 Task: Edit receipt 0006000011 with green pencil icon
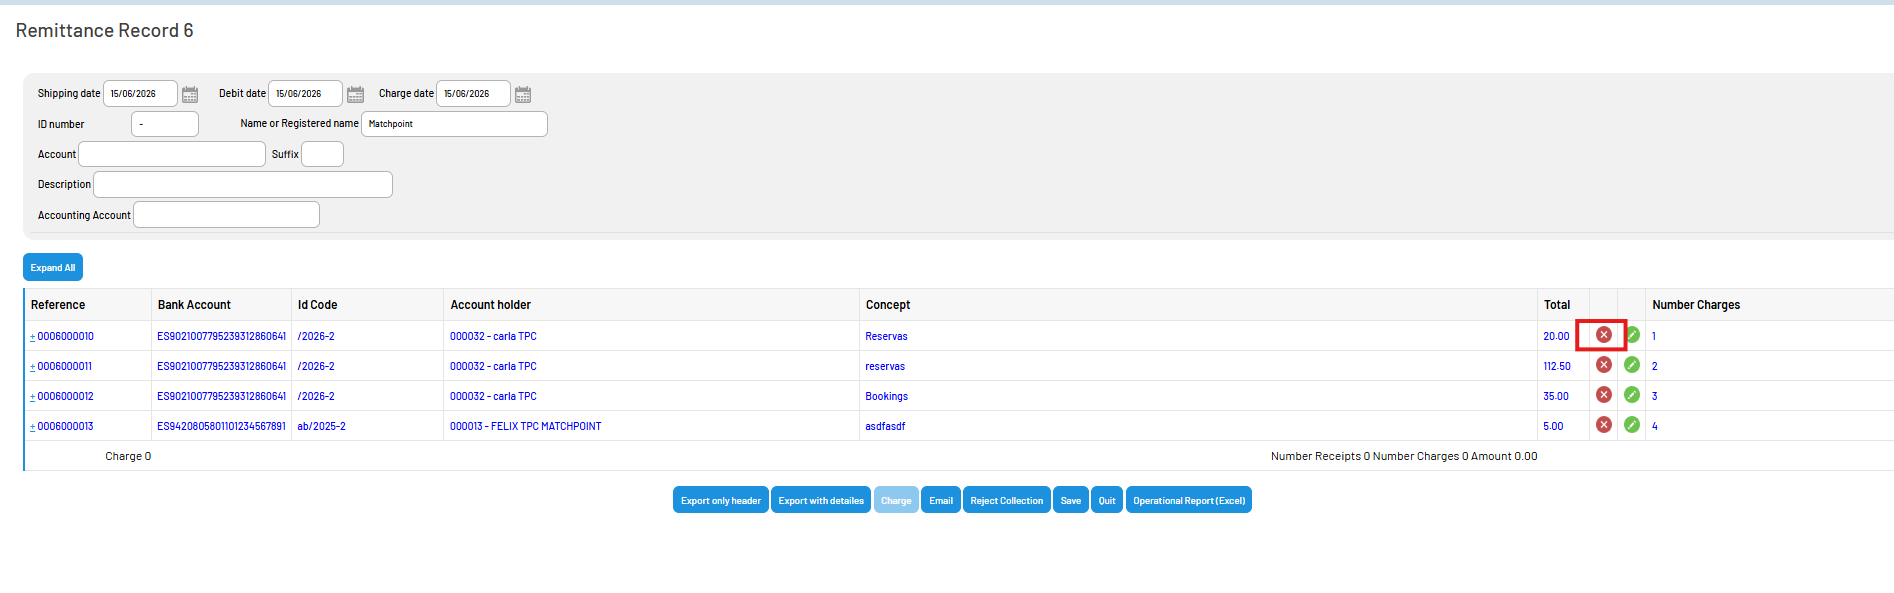1632,365
